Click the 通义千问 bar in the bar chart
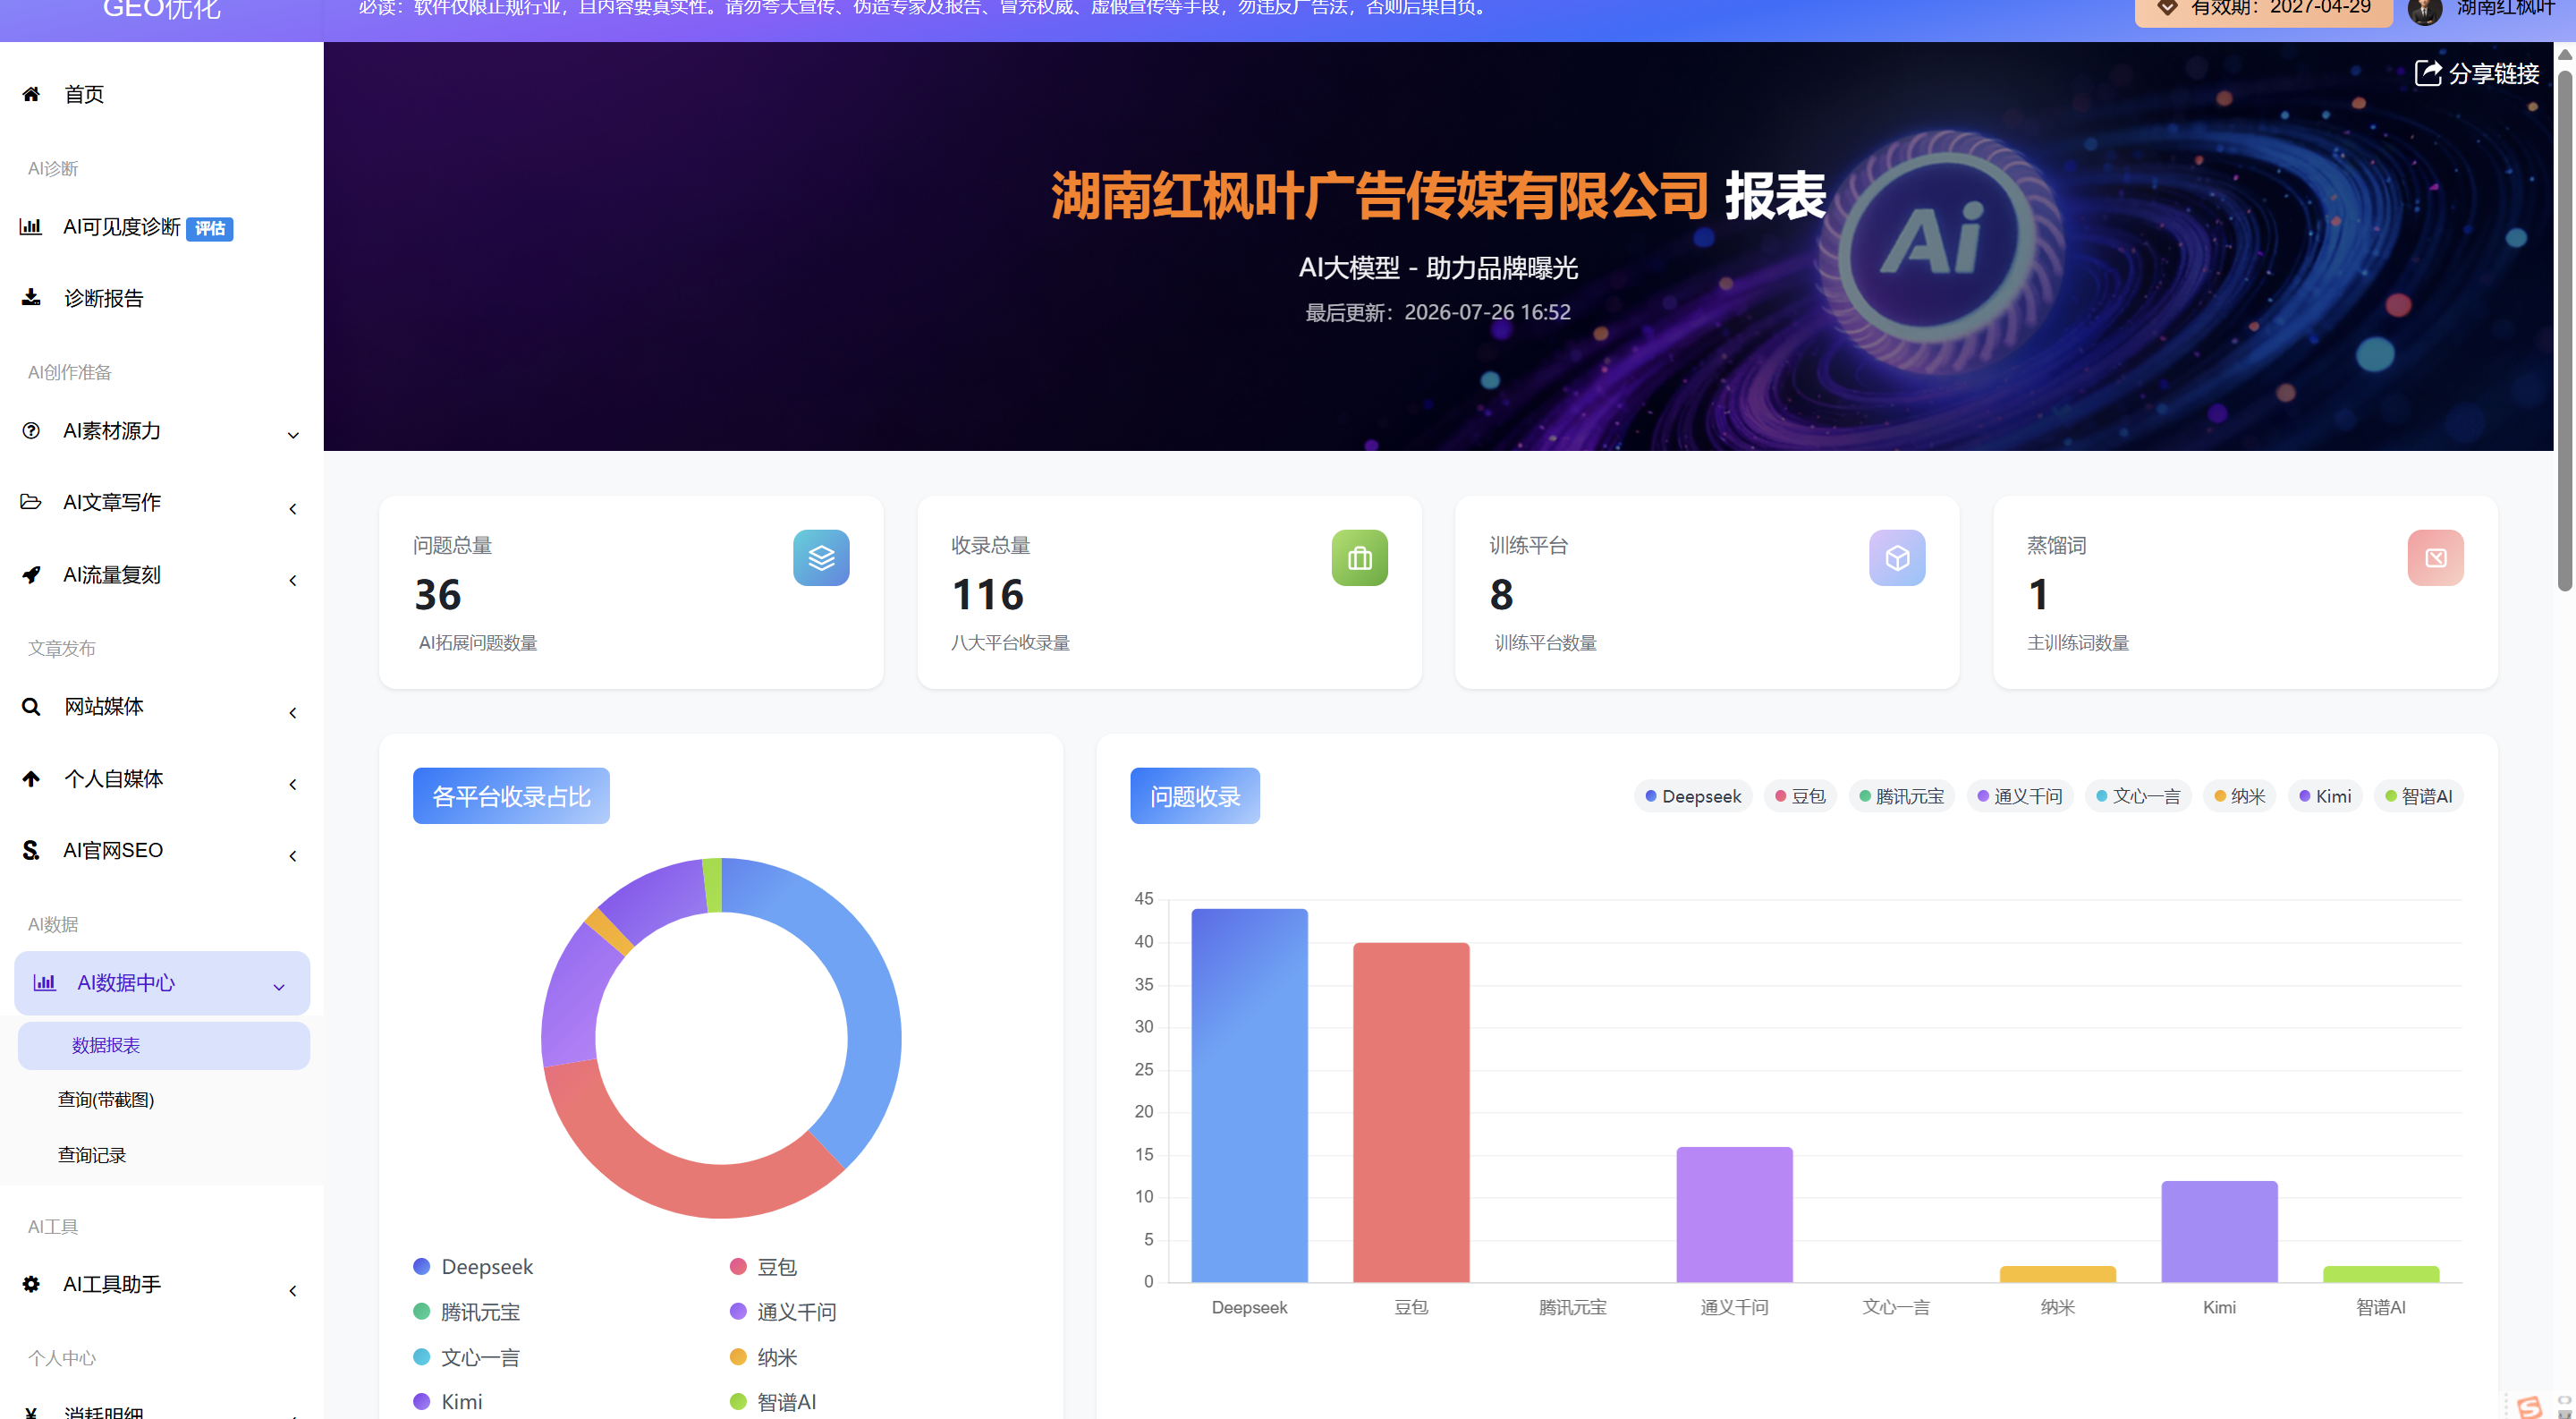Image resolution: width=2576 pixels, height=1419 pixels. (x=1734, y=1214)
